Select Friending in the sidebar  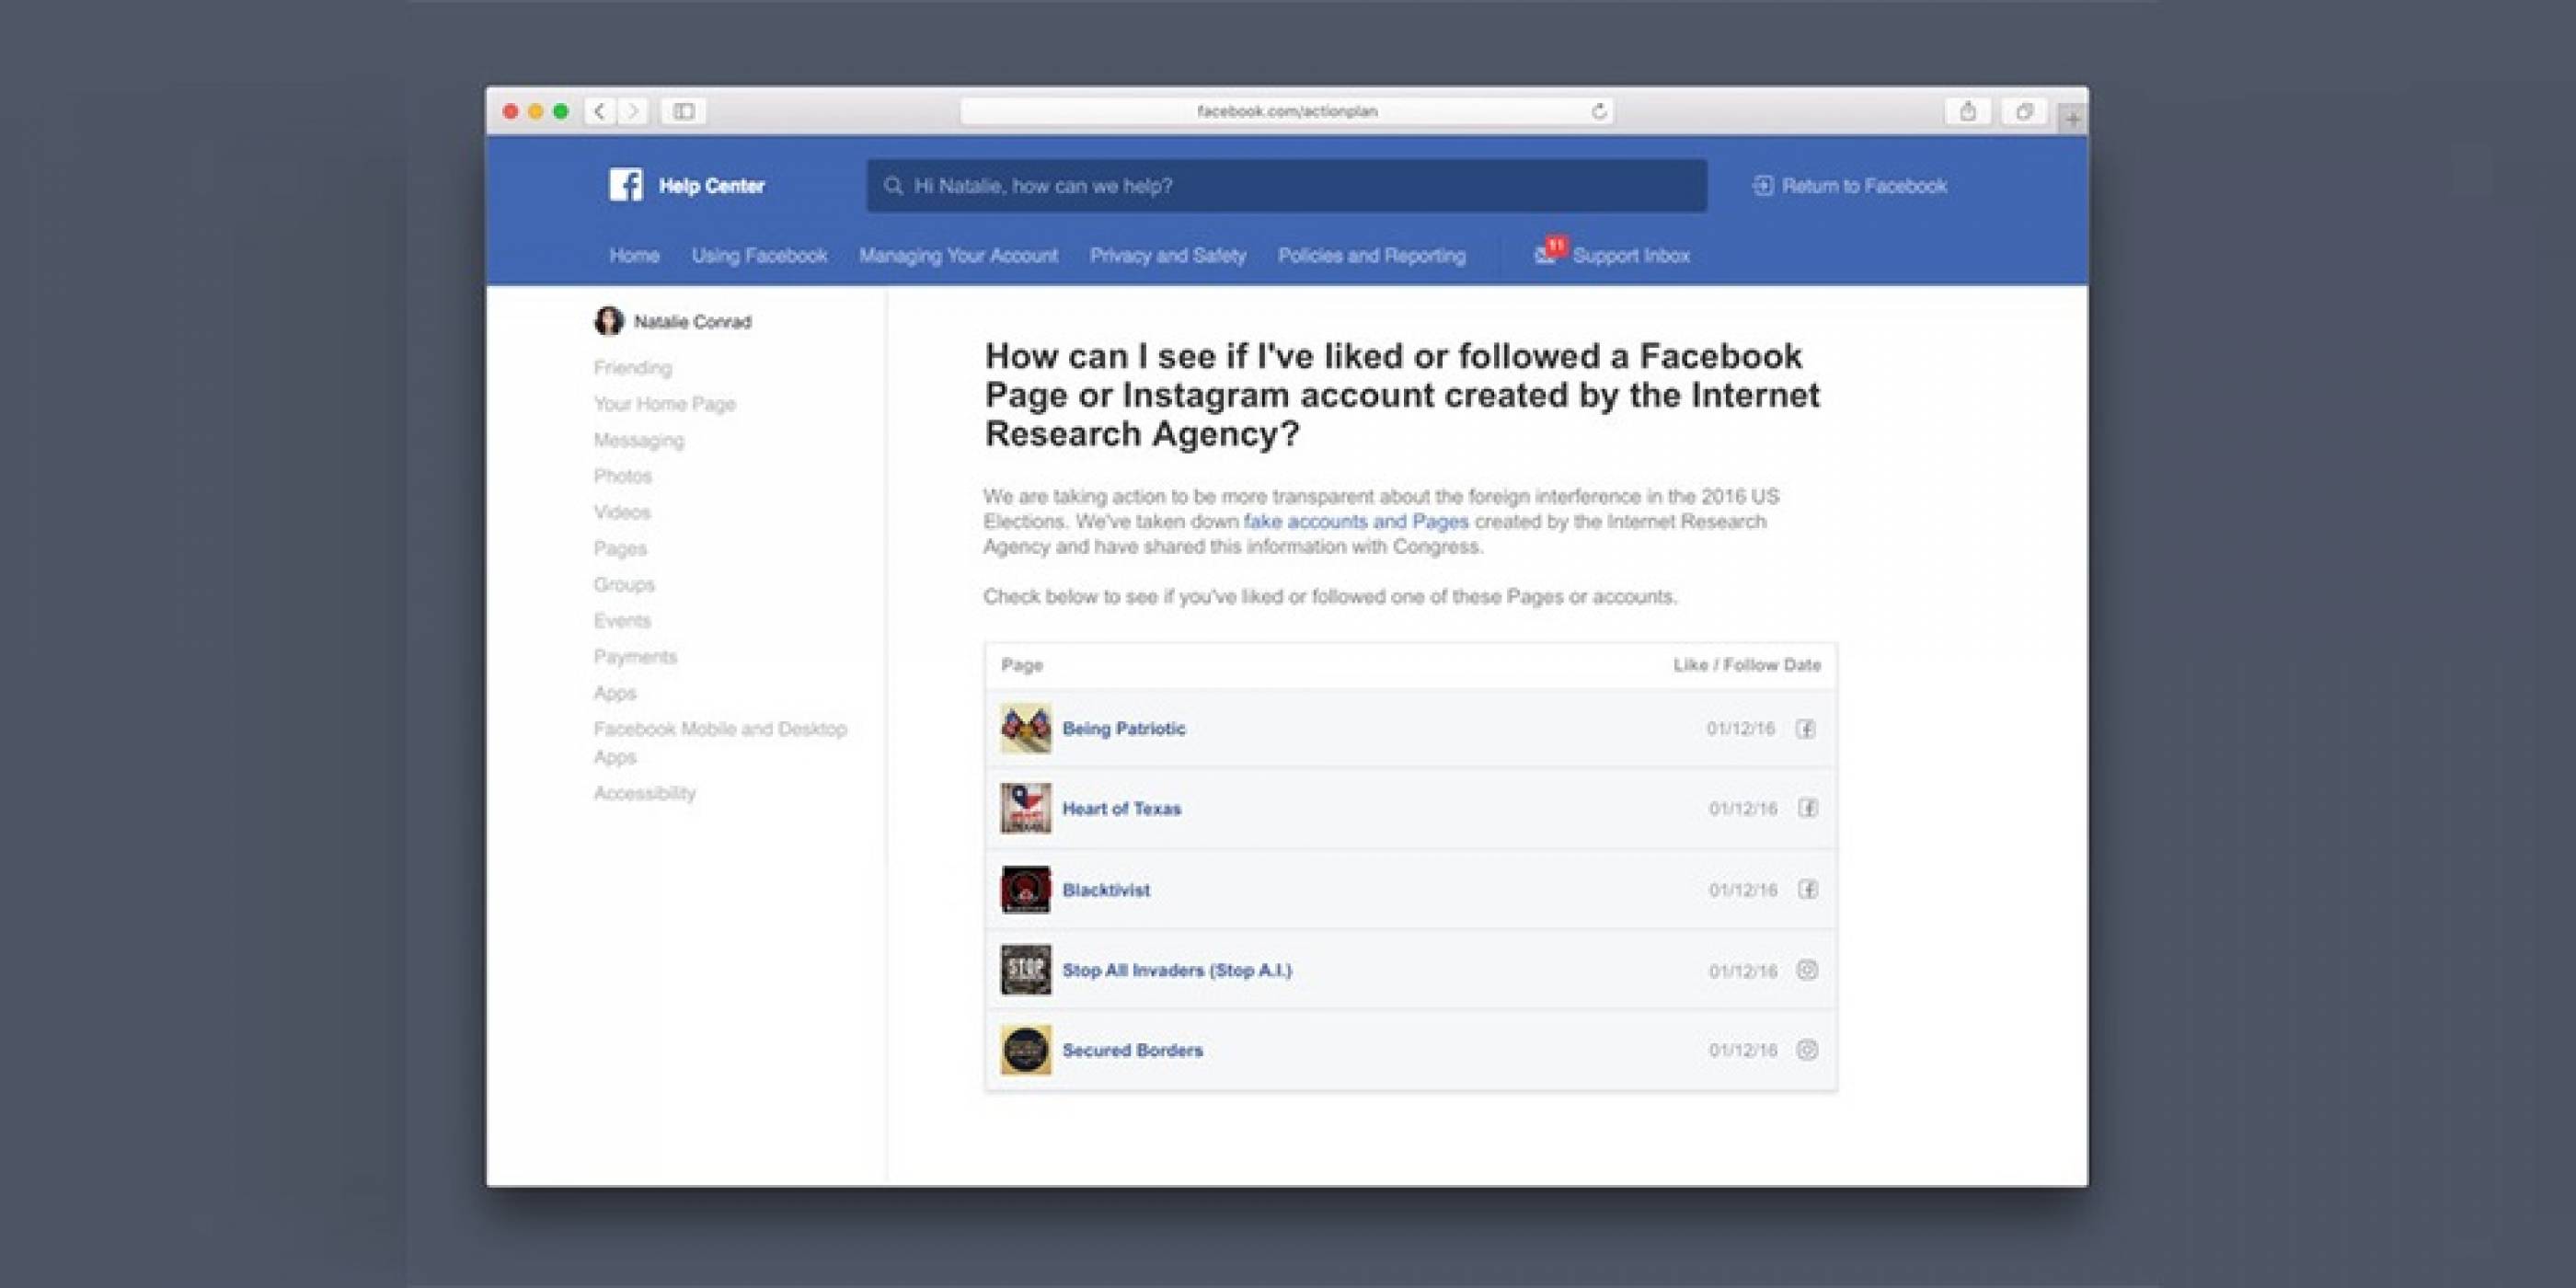pos(633,368)
